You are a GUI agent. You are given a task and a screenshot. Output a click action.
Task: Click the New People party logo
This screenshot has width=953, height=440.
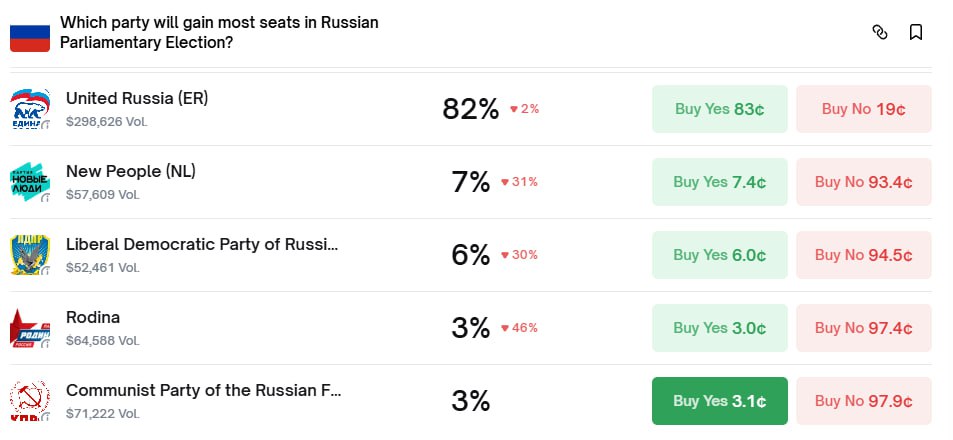[30, 182]
